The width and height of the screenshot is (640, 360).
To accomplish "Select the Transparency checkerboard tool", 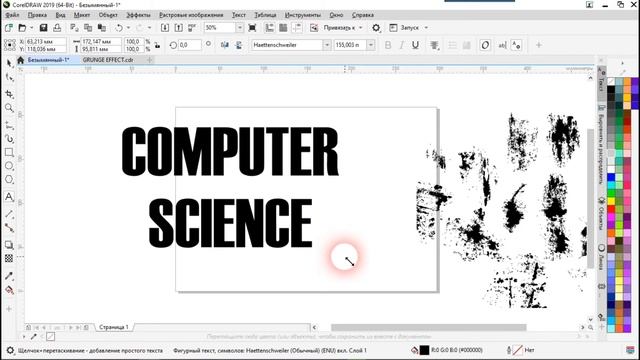I will (9, 258).
